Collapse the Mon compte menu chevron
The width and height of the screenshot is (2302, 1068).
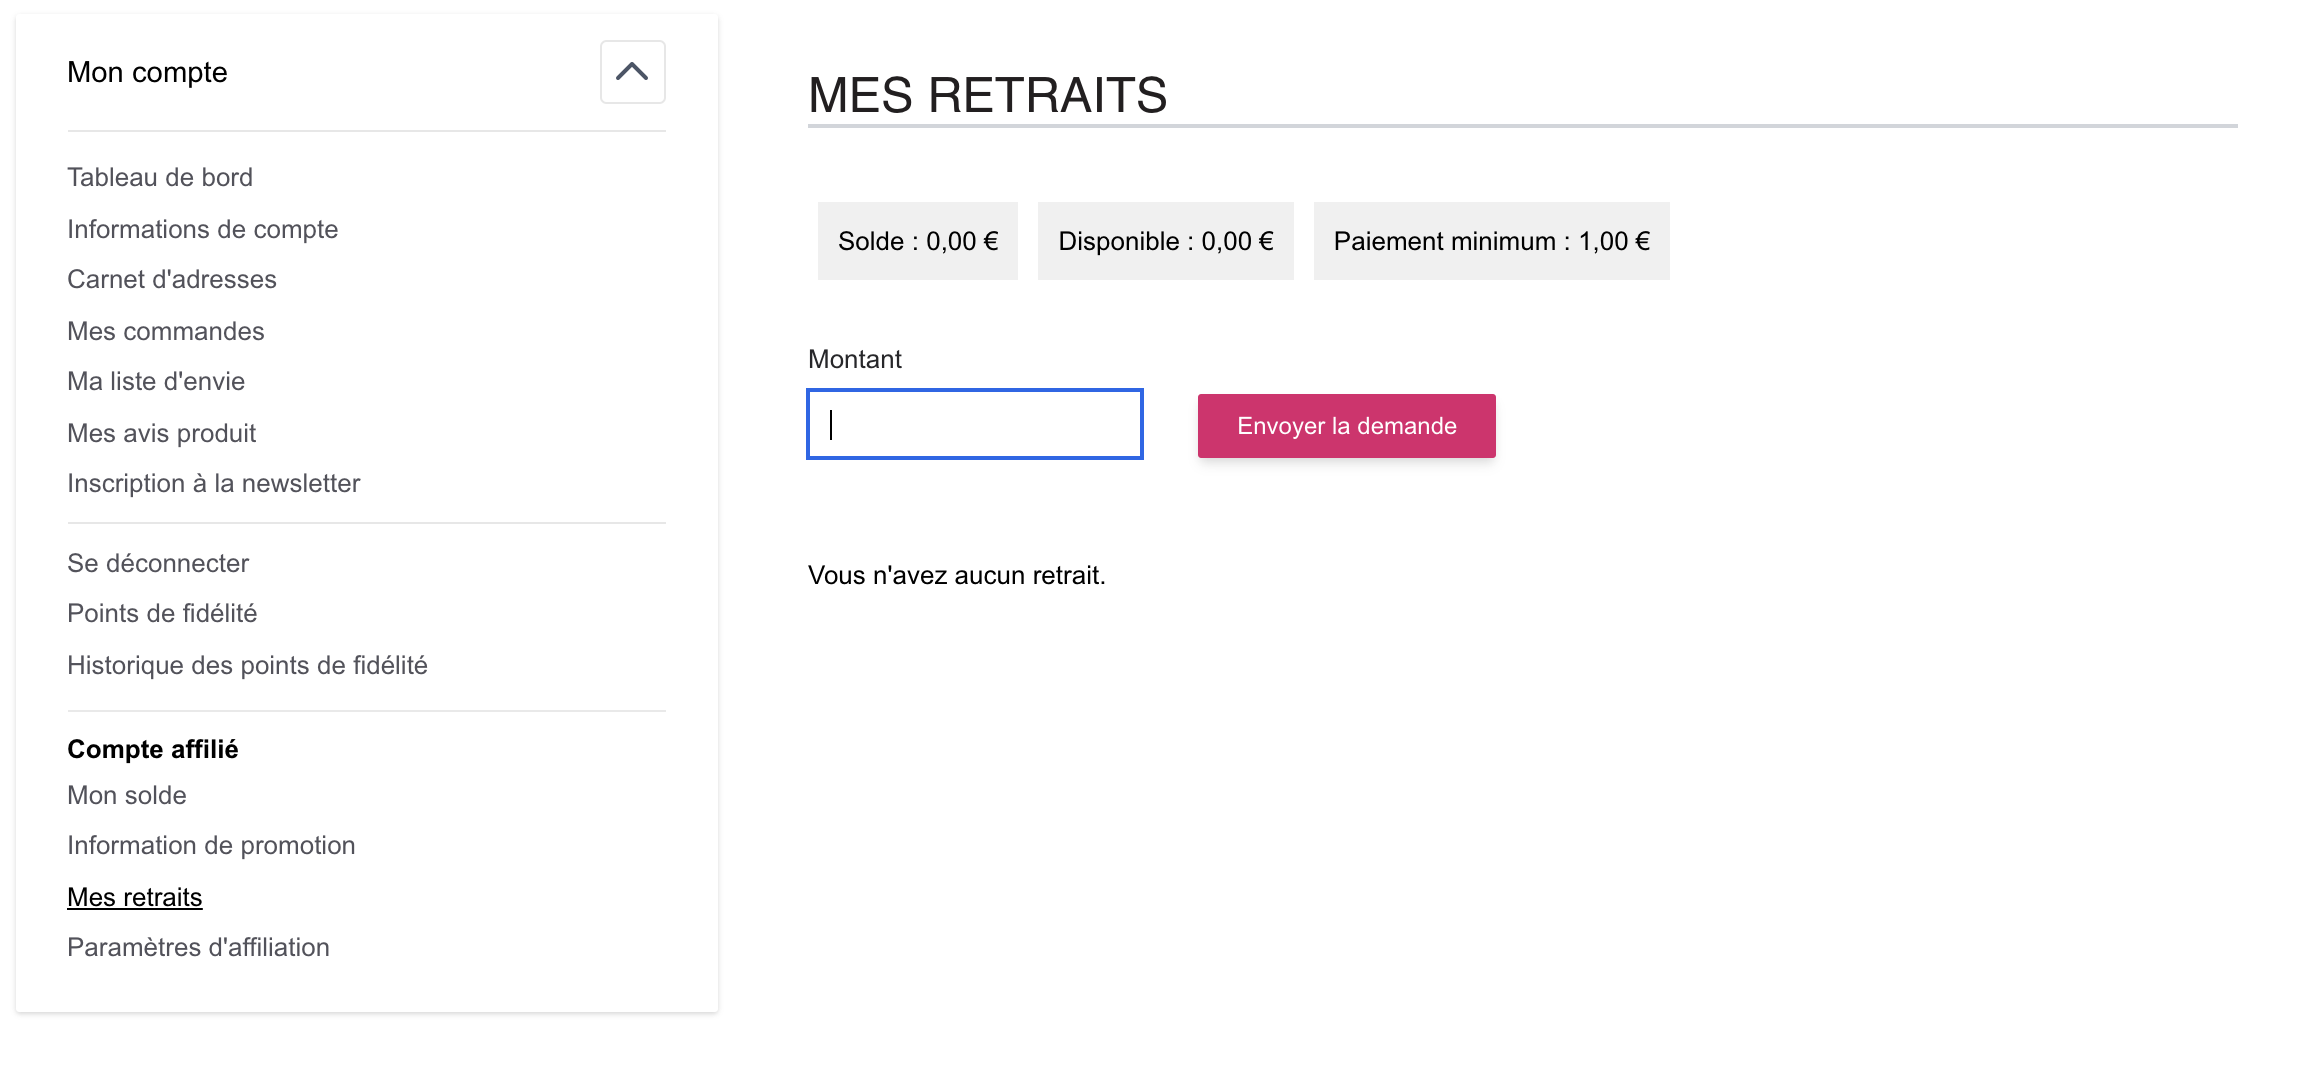[x=632, y=72]
